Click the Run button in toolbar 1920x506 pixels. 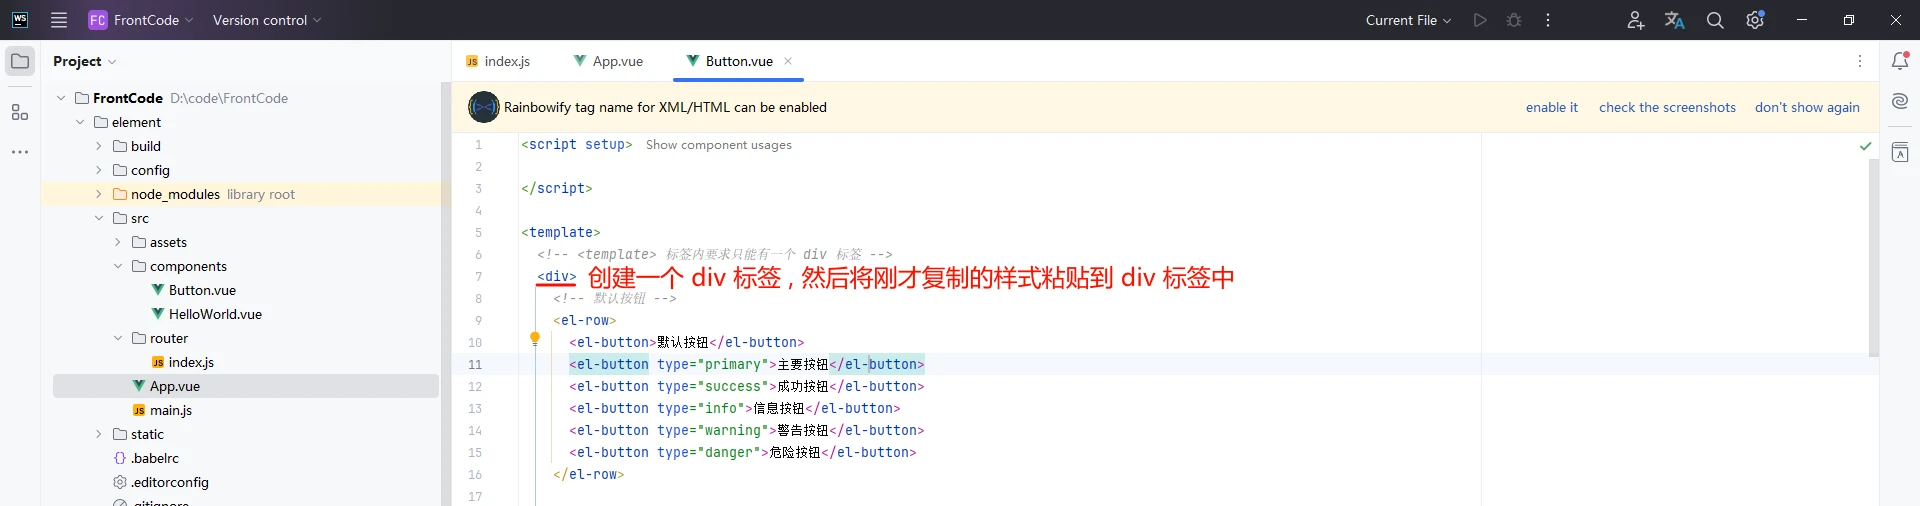click(x=1480, y=20)
